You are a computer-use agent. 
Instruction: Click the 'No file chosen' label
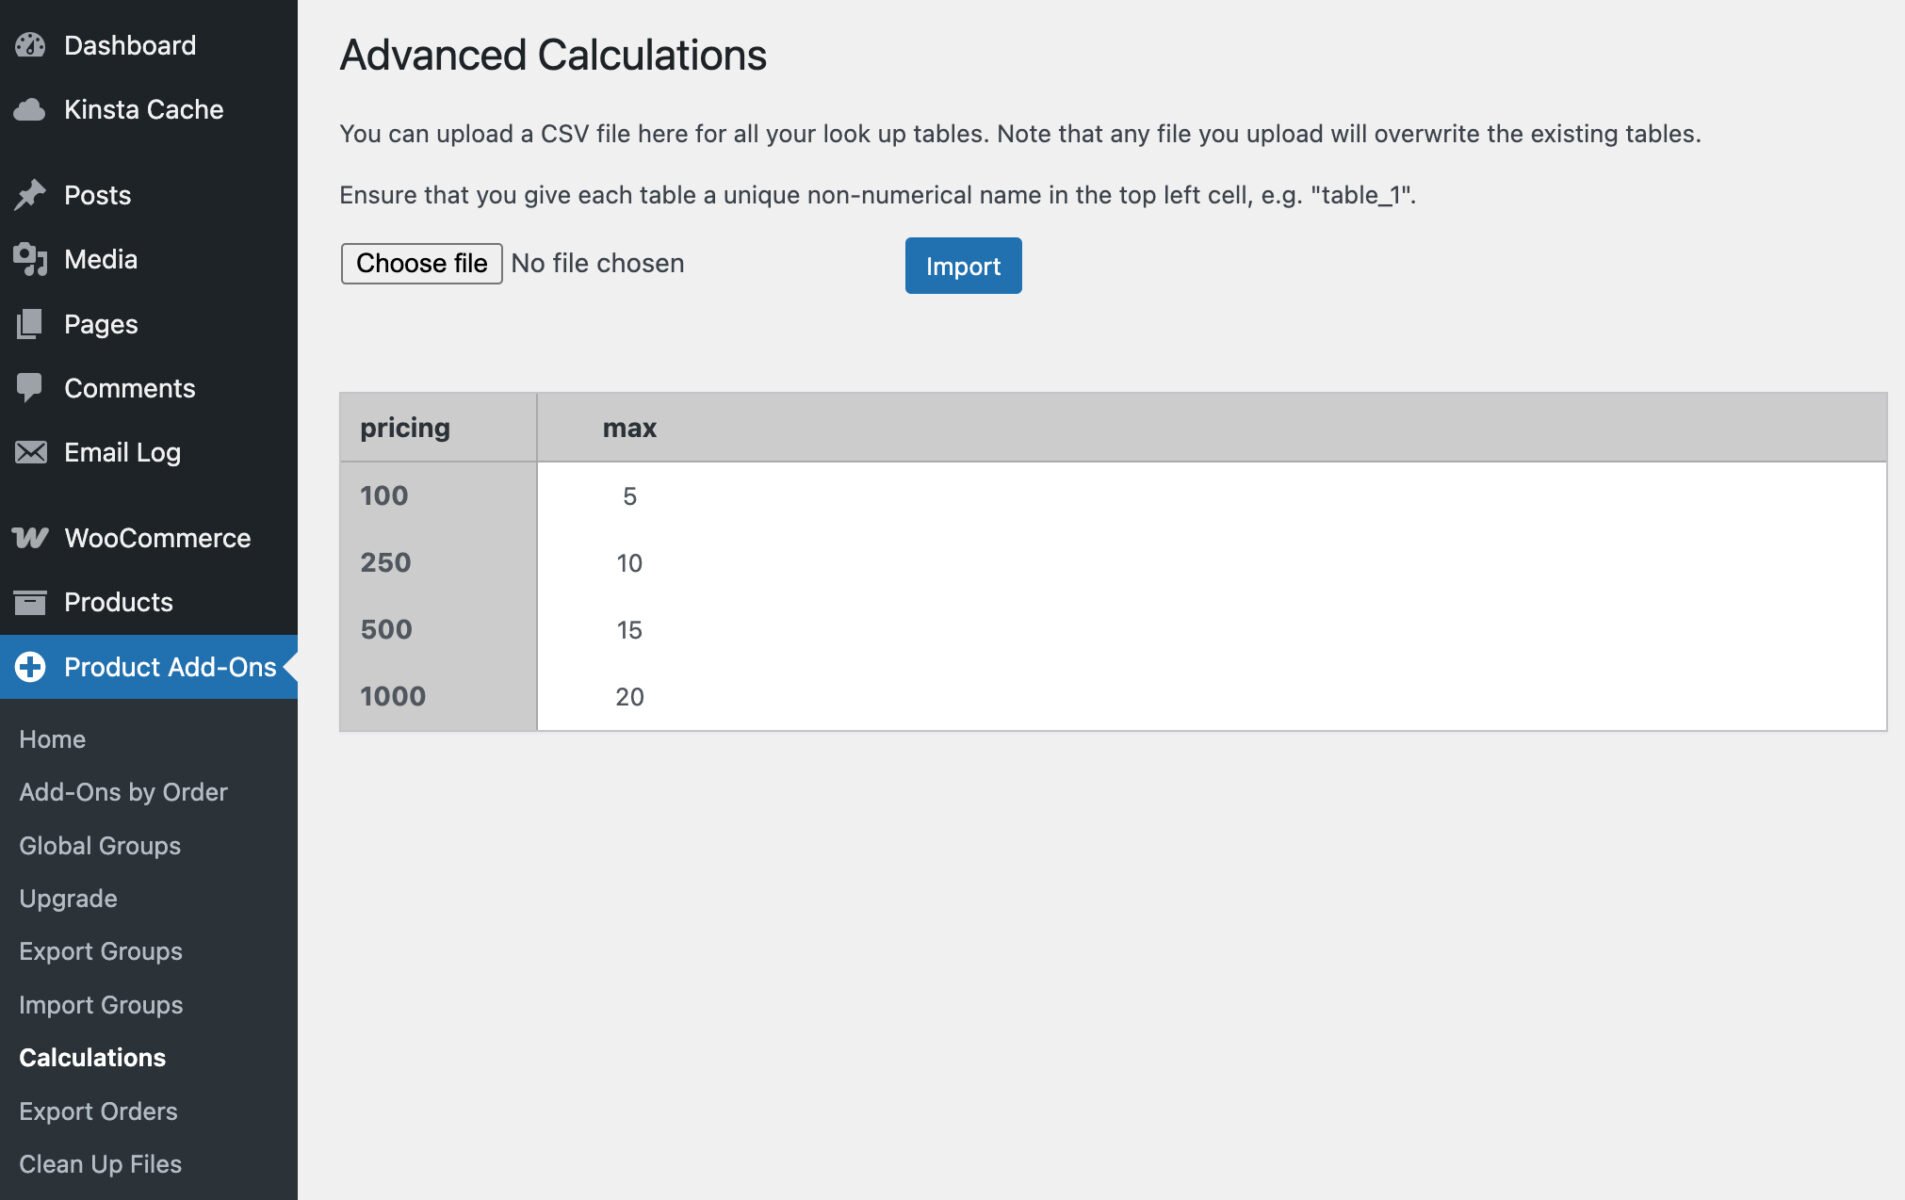tap(597, 263)
